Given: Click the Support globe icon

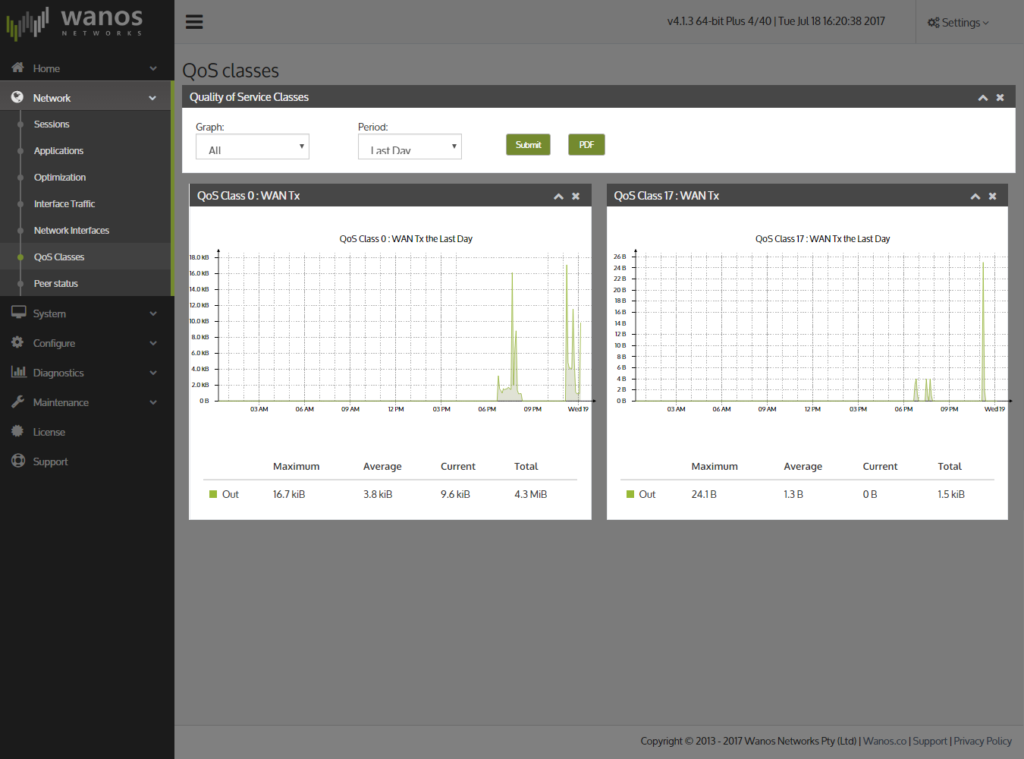Looking at the screenshot, I should [16, 461].
